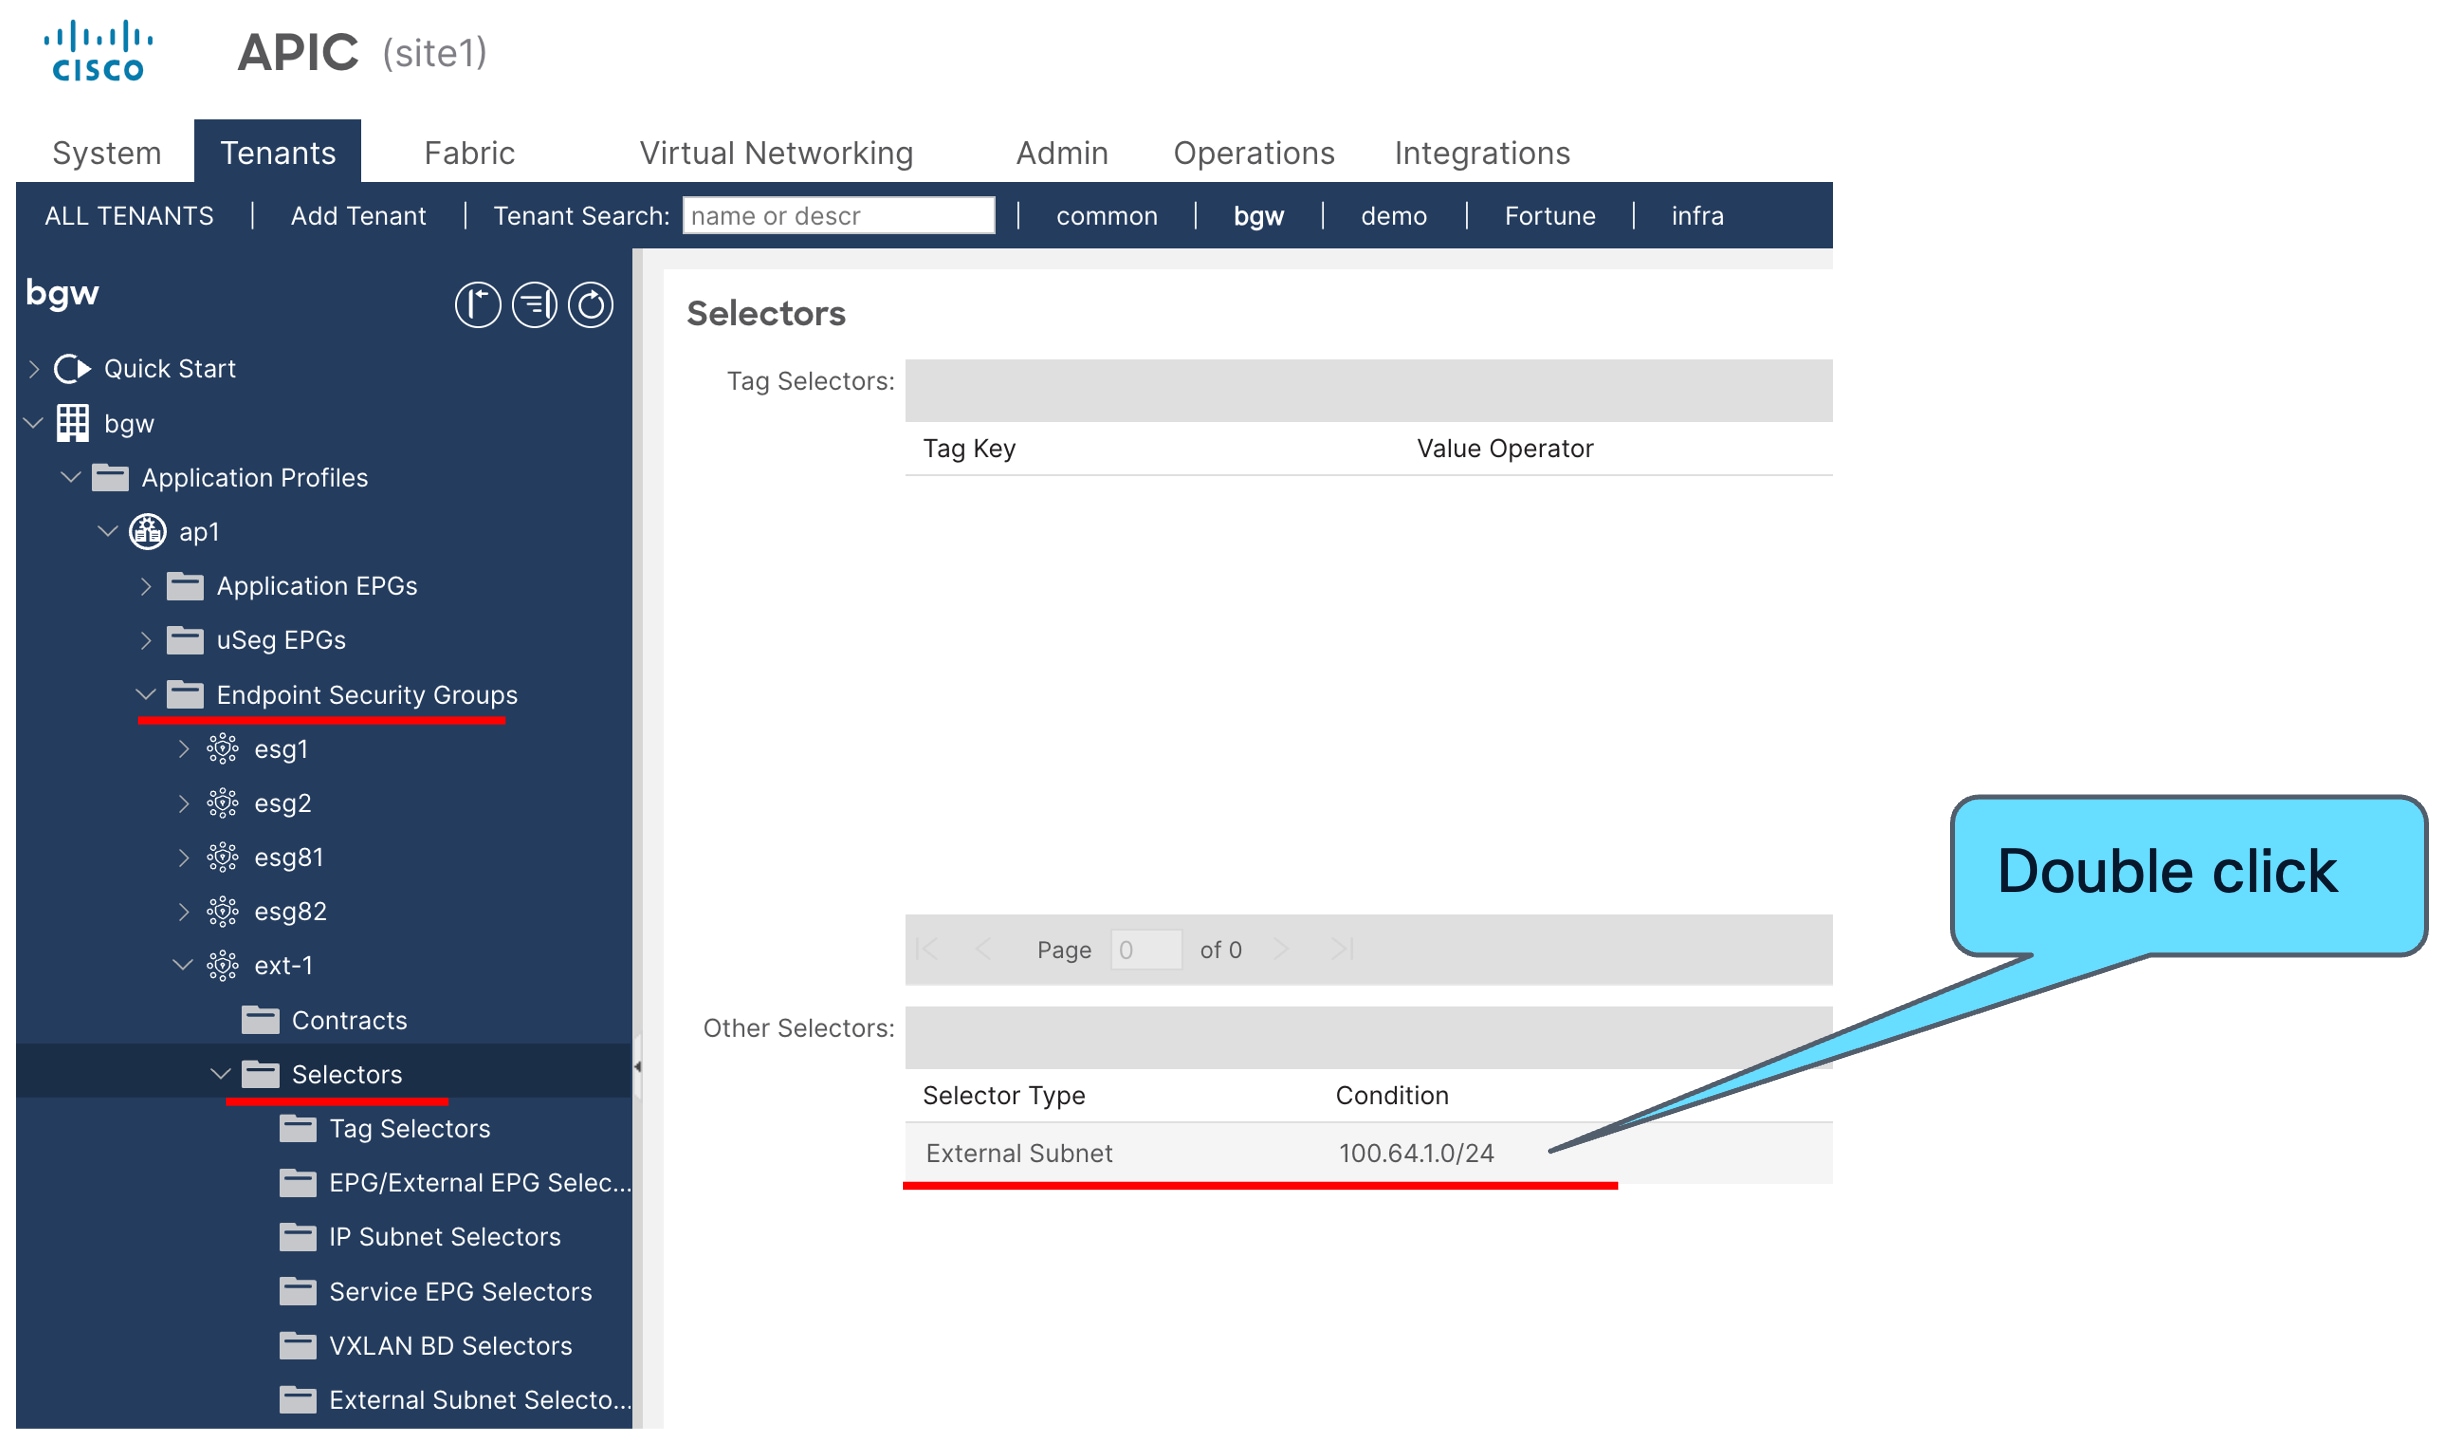This screenshot has height=1442, width=2444.
Task: Open the Integrations tab
Action: click(x=1482, y=153)
